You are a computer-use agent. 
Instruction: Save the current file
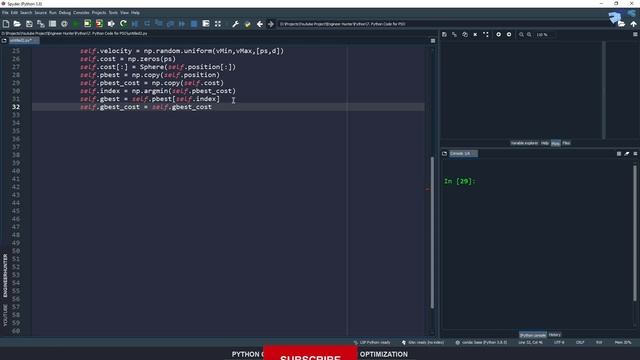coord(29,24)
